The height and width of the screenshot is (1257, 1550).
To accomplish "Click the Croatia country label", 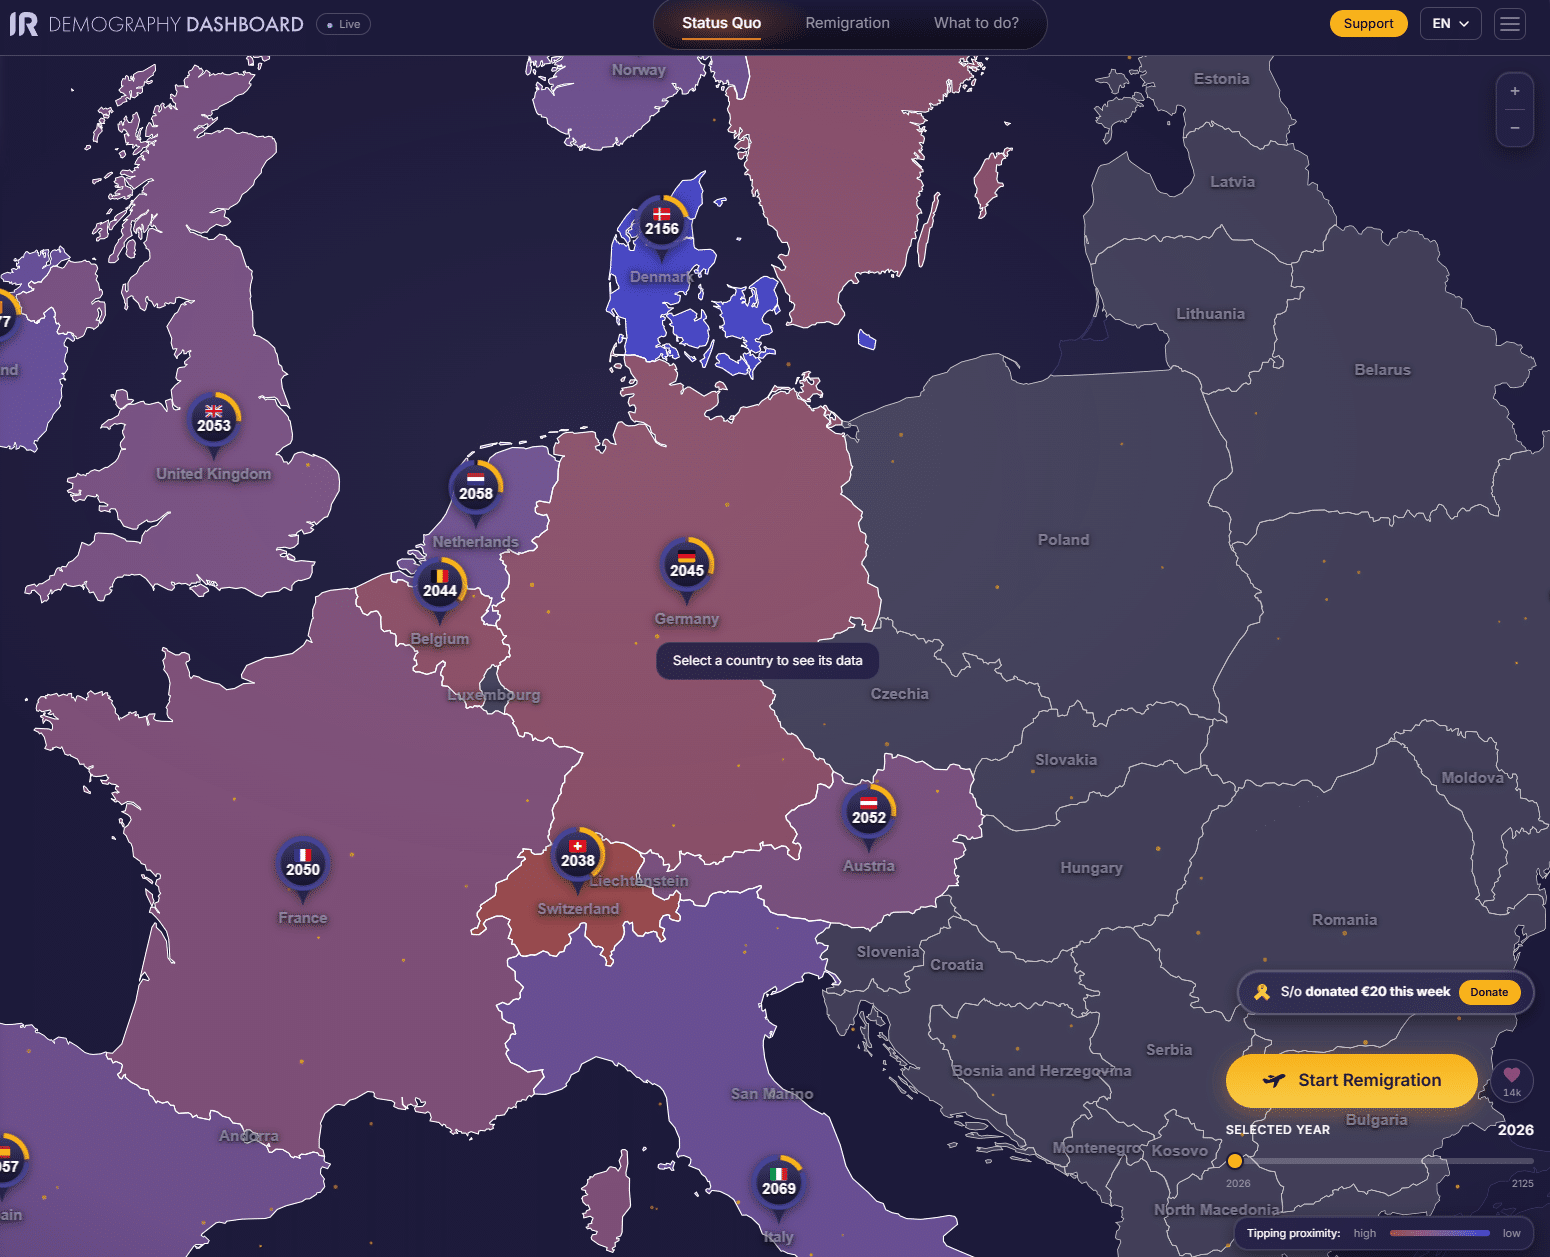I will coord(957,965).
